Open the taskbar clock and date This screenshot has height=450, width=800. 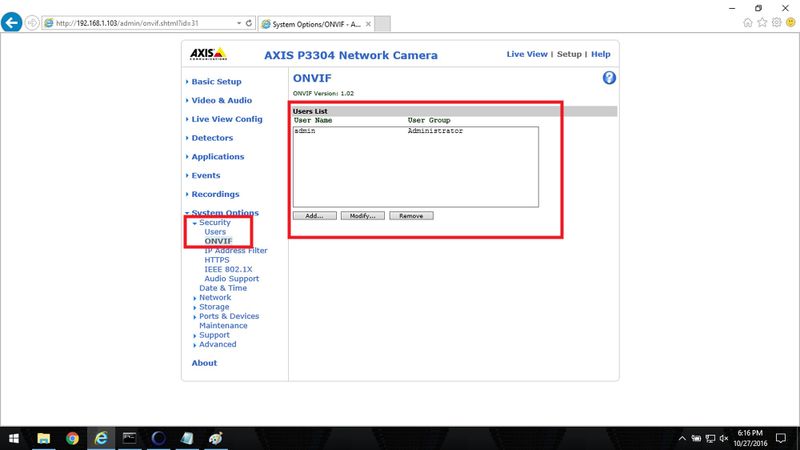[750, 438]
